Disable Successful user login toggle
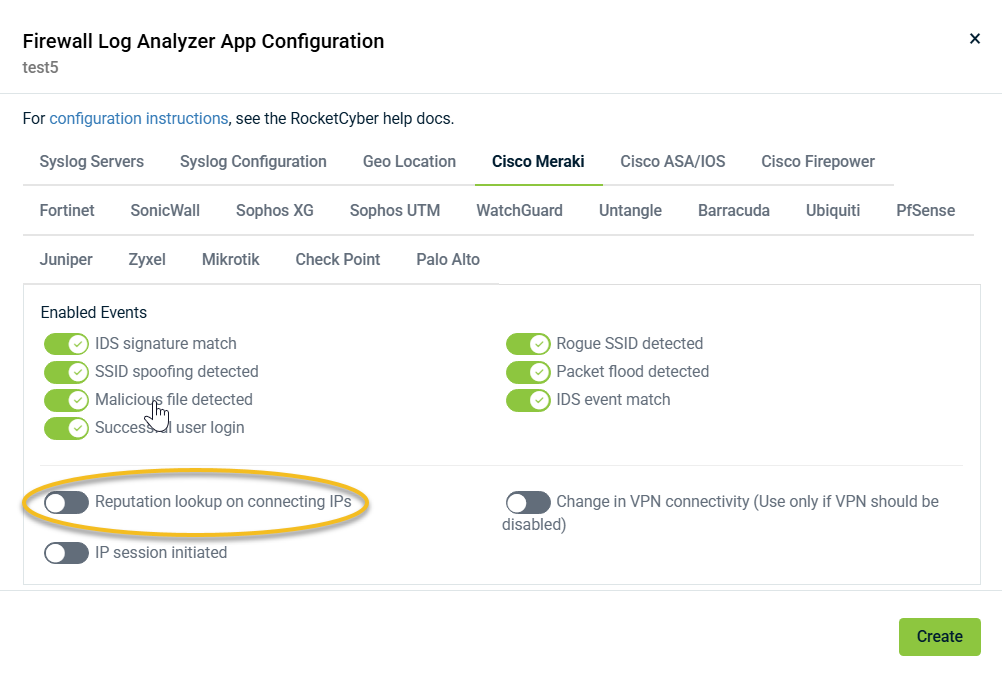Screen dimensions: 1002x673 click(x=67, y=428)
